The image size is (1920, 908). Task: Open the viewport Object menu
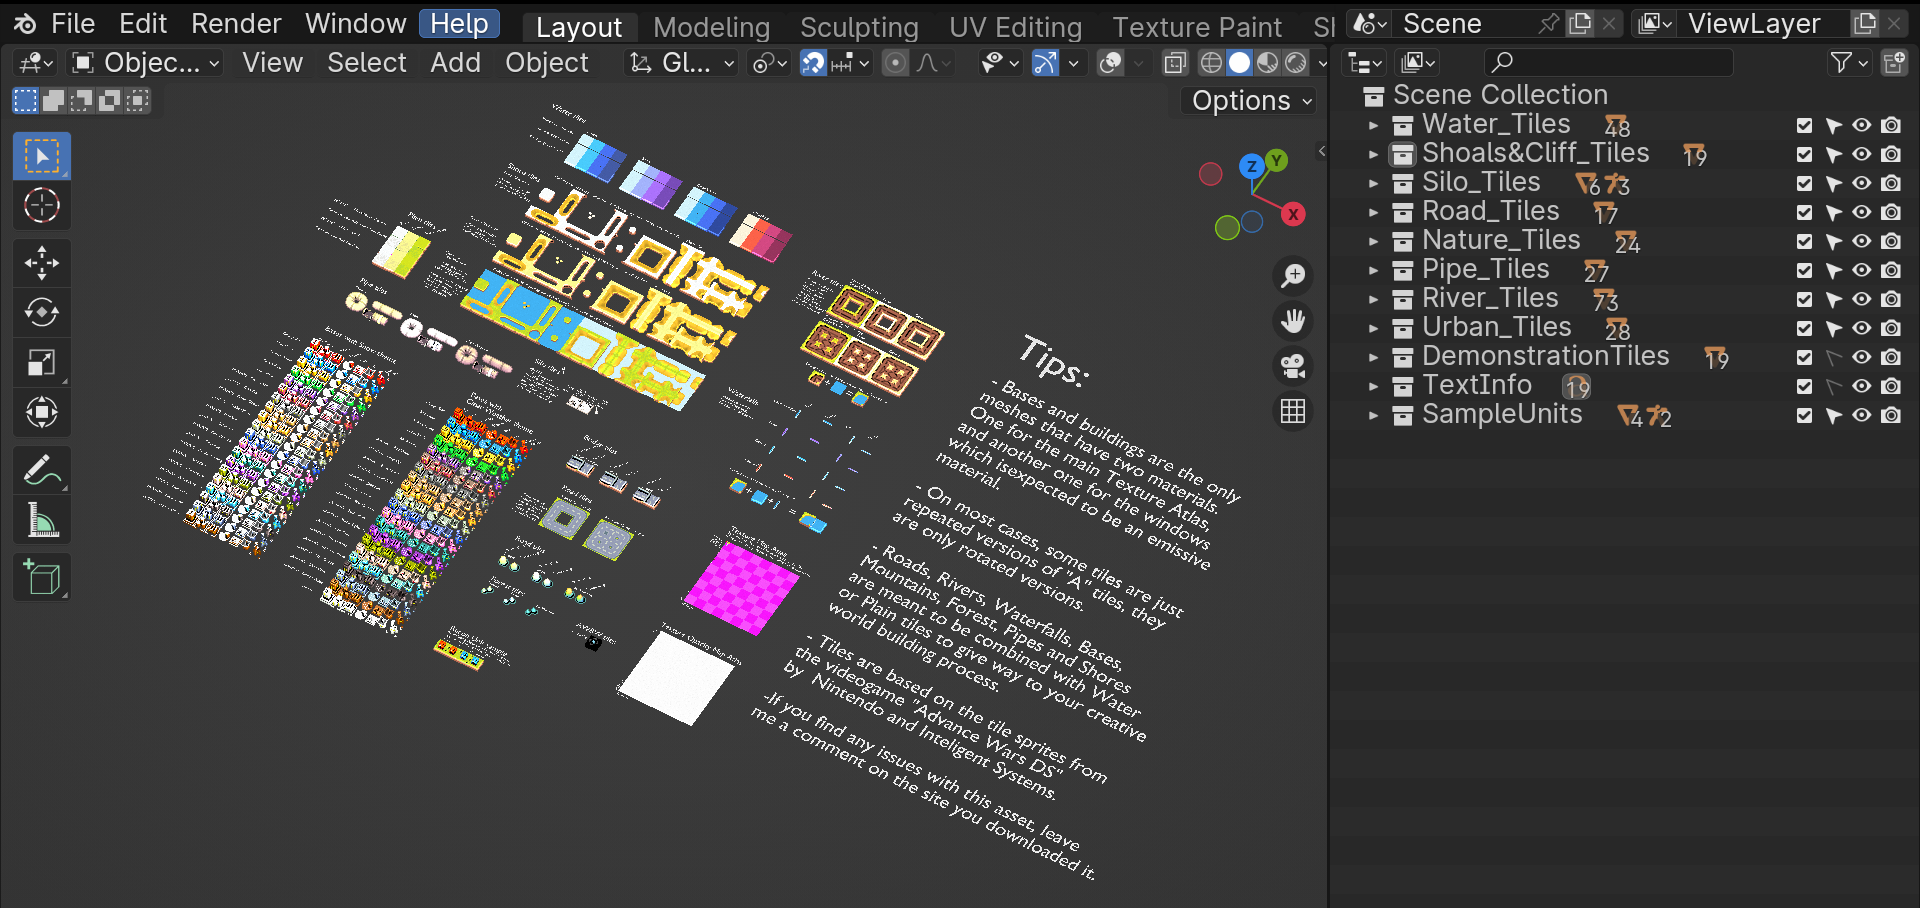[546, 63]
